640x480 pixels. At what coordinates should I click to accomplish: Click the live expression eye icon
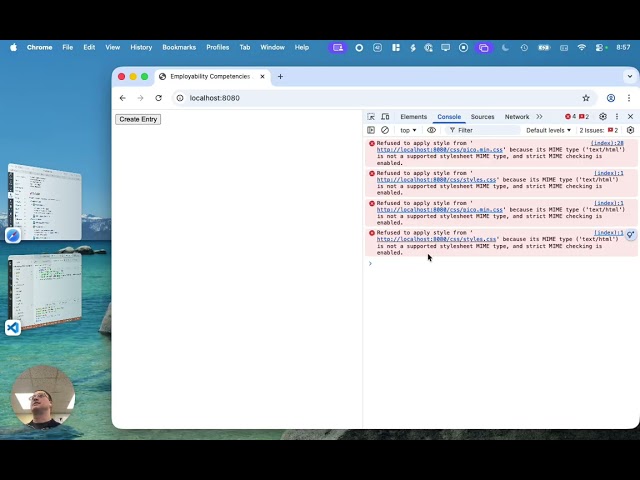[x=432, y=130]
